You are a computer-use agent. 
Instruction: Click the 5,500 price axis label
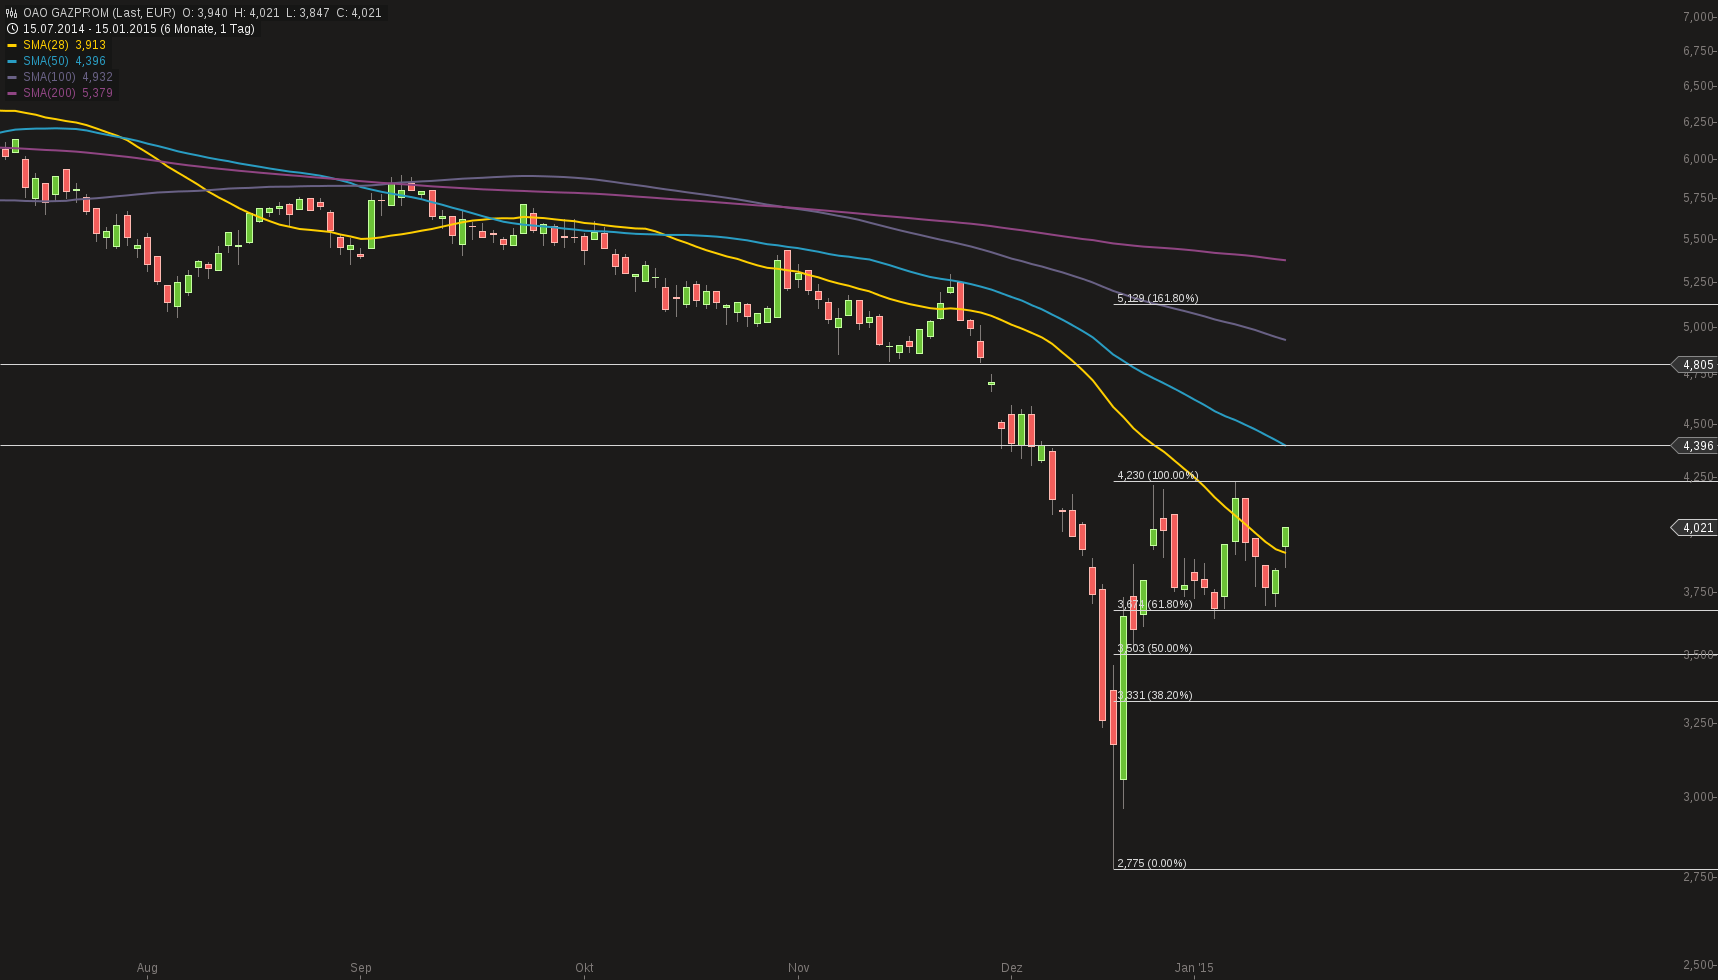(x=1699, y=239)
